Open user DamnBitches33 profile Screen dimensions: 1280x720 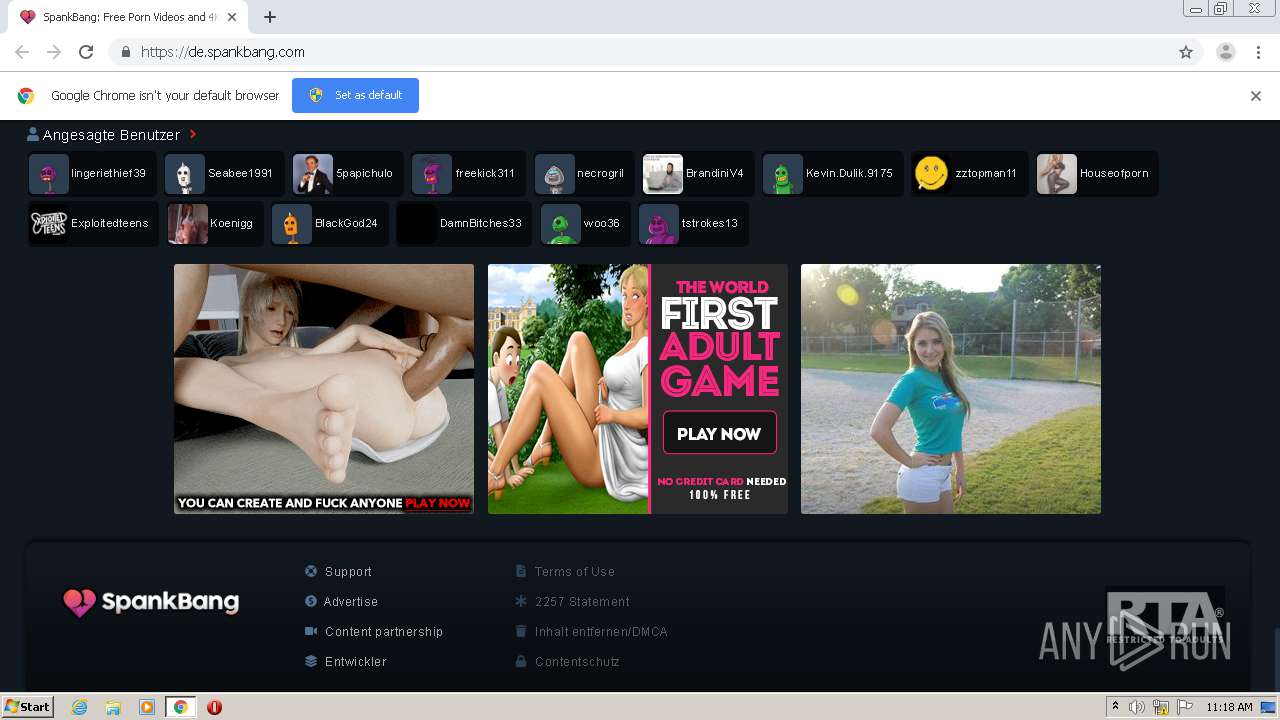[464, 223]
